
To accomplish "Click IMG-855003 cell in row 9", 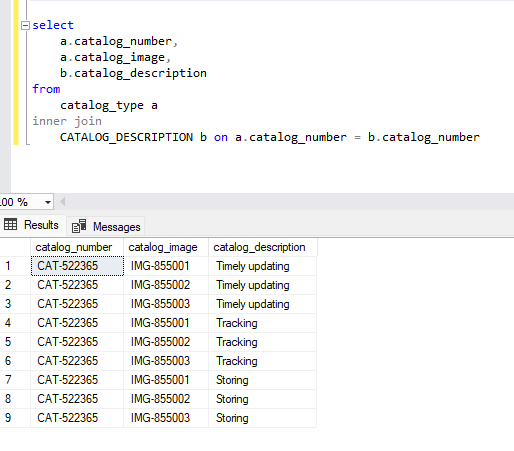I will click(x=166, y=418).
